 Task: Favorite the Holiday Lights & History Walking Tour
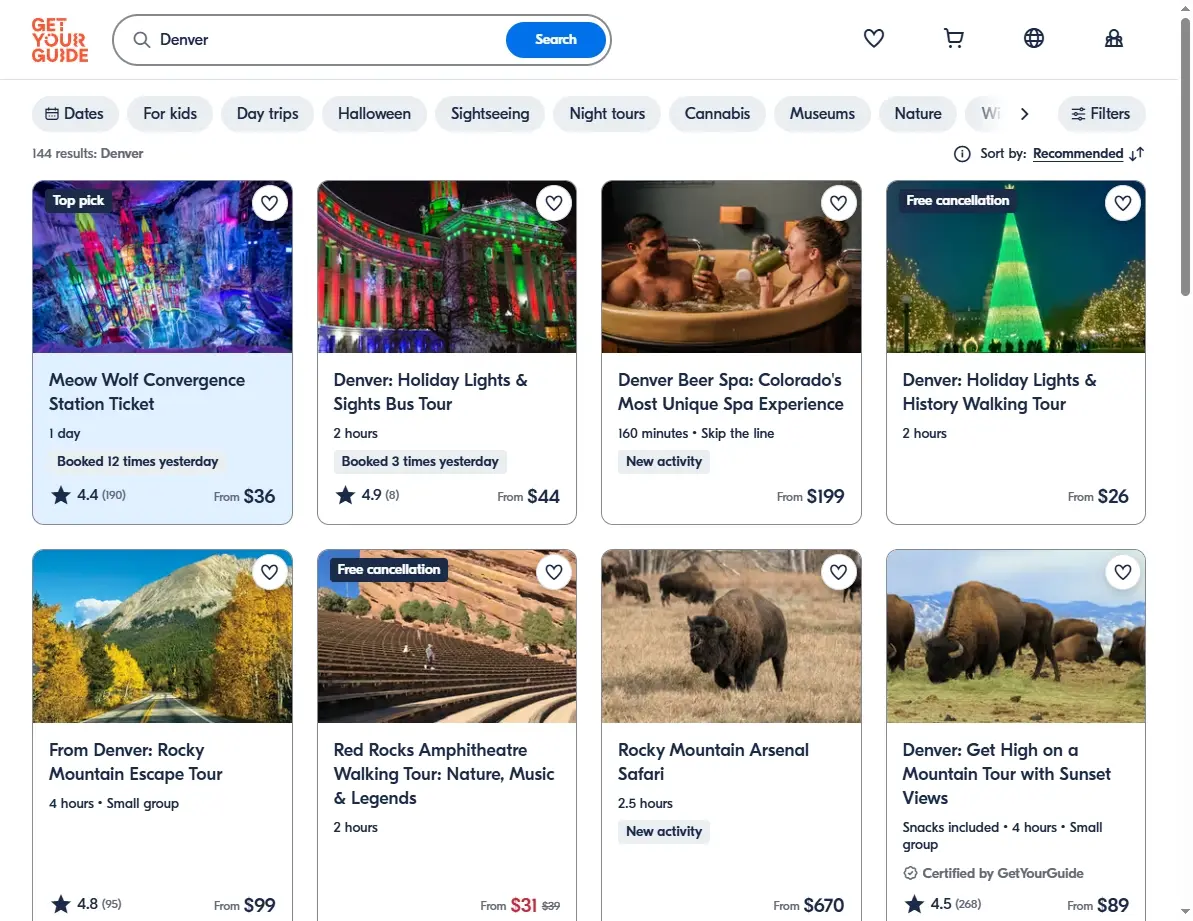pos(1123,203)
